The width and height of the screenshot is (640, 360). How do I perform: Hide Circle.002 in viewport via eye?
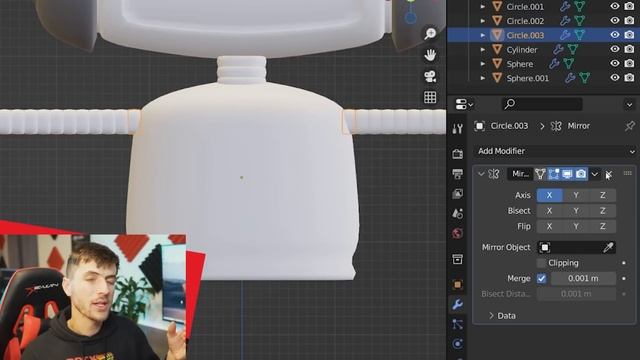615,20
